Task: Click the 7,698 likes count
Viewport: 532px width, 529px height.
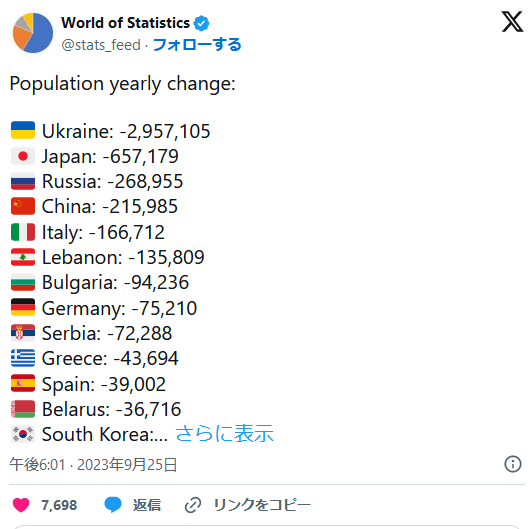Action: pyautogui.click(x=59, y=505)
